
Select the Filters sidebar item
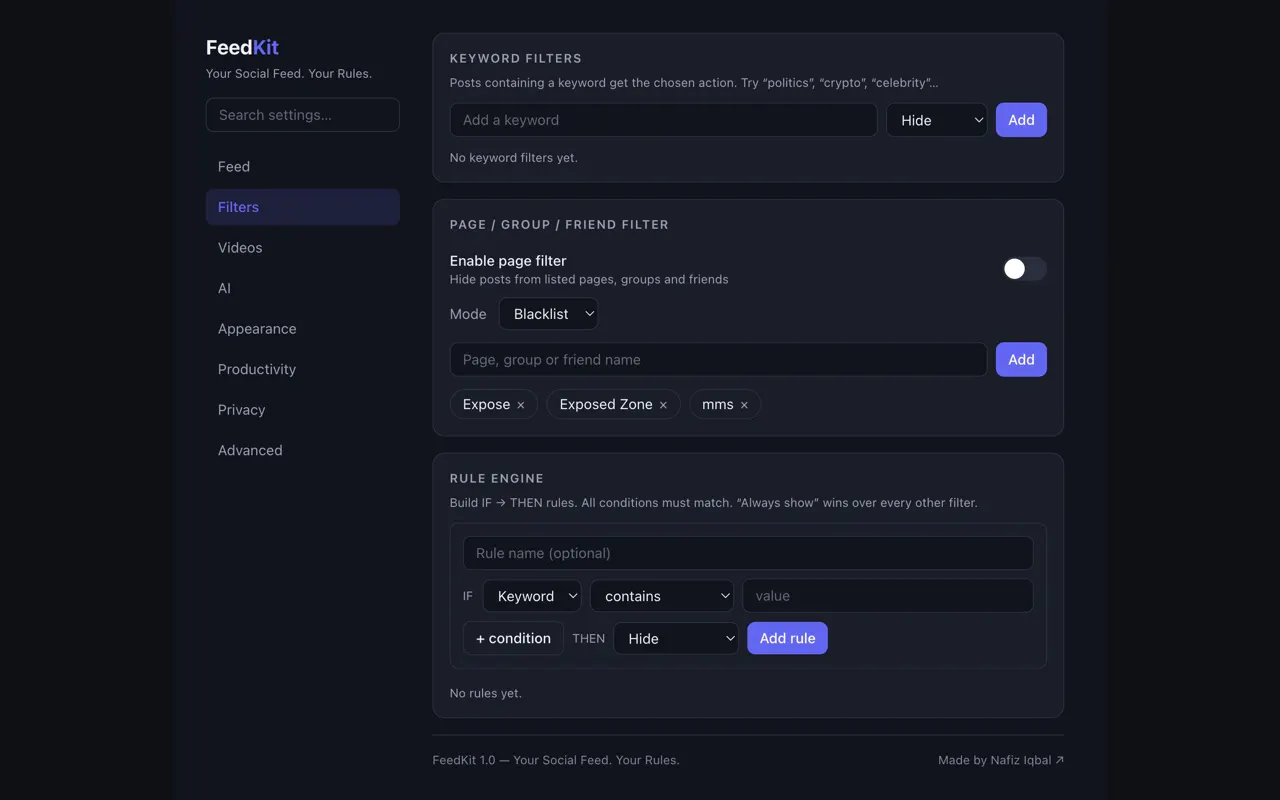point(303,207)
